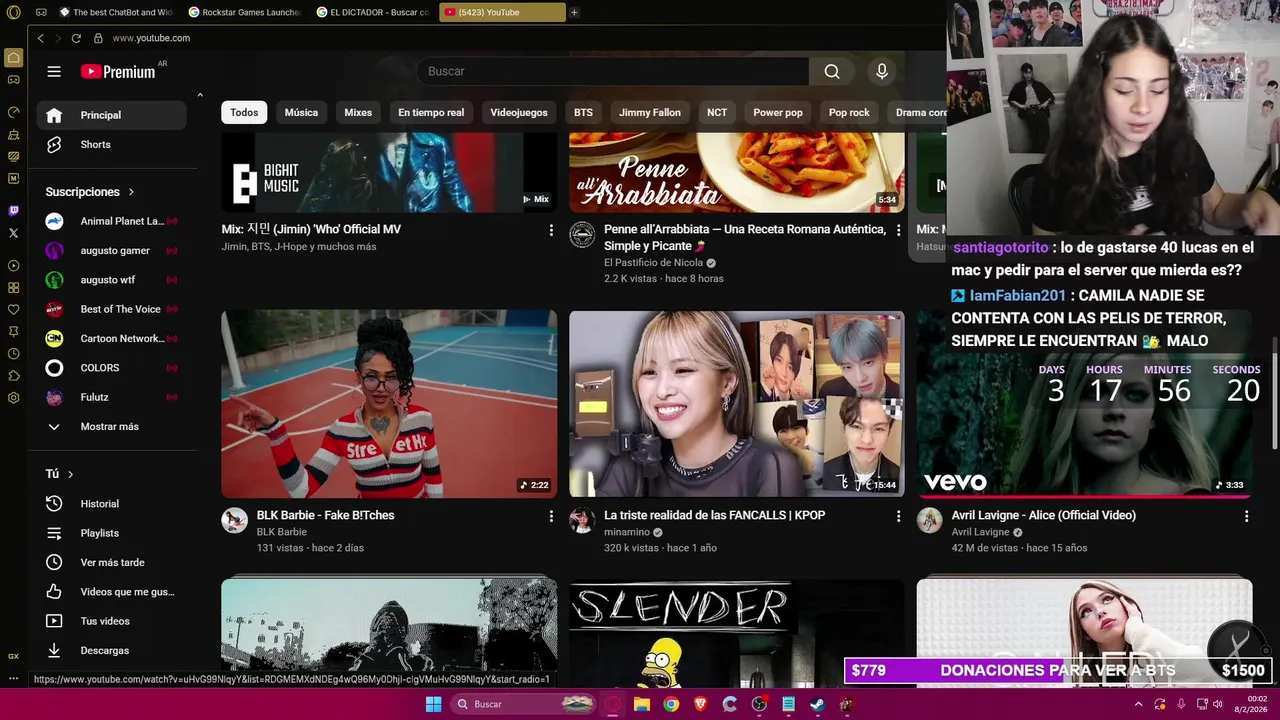This screenshot has height=720, width=1280.
Task: Open a new browser tab
Action: (x=574, y=12)
